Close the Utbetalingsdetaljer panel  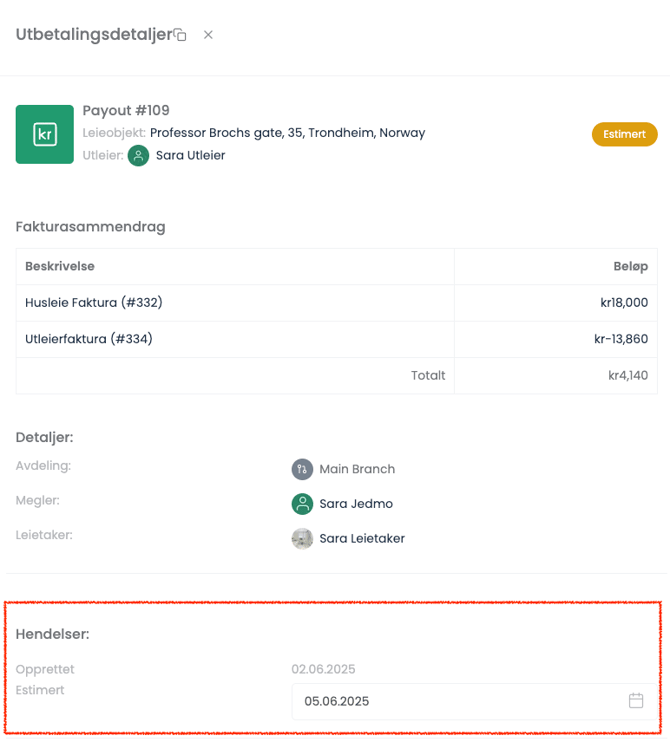tap(208, 35)
